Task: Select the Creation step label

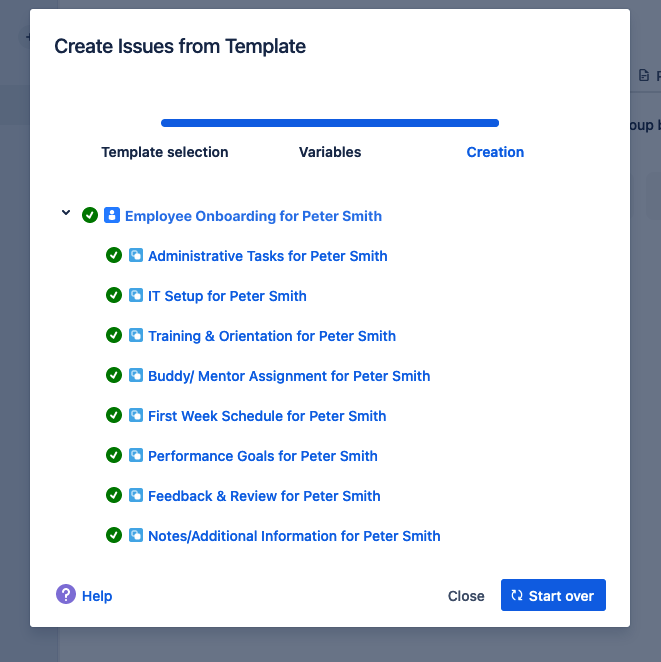Action: click(495, 153)
